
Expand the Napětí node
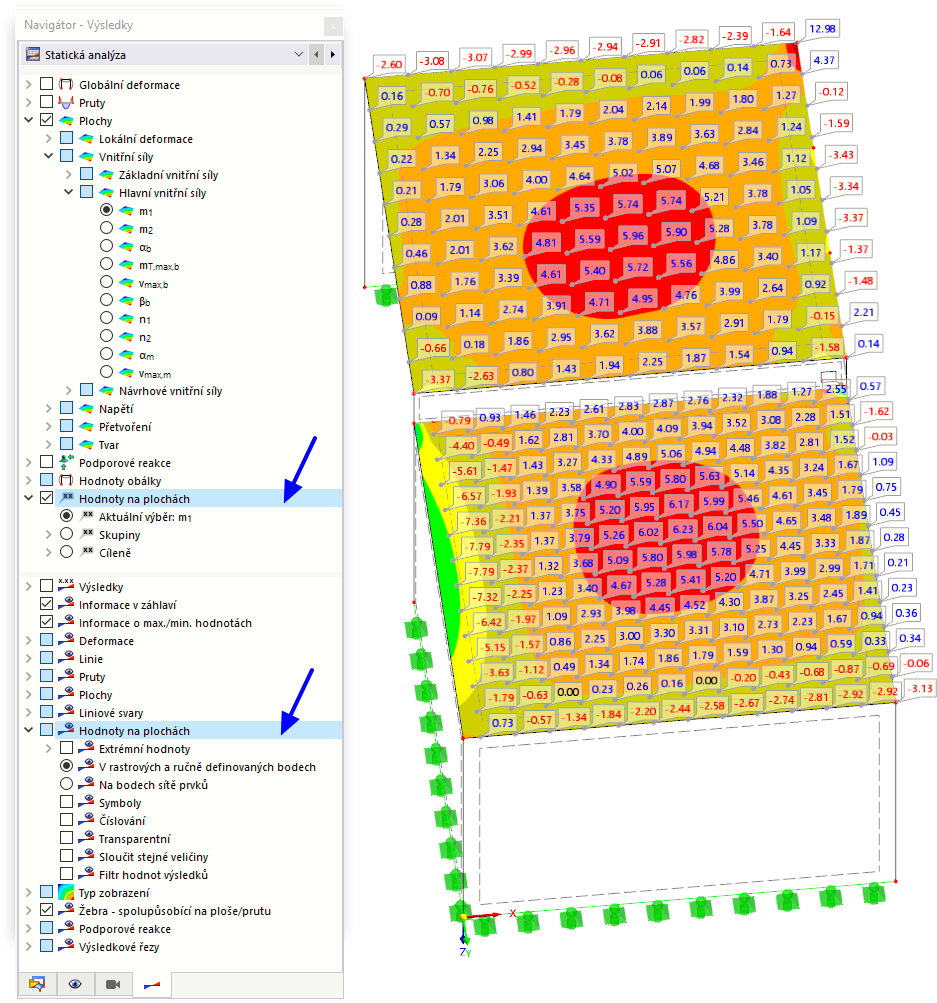coord(49,408)
